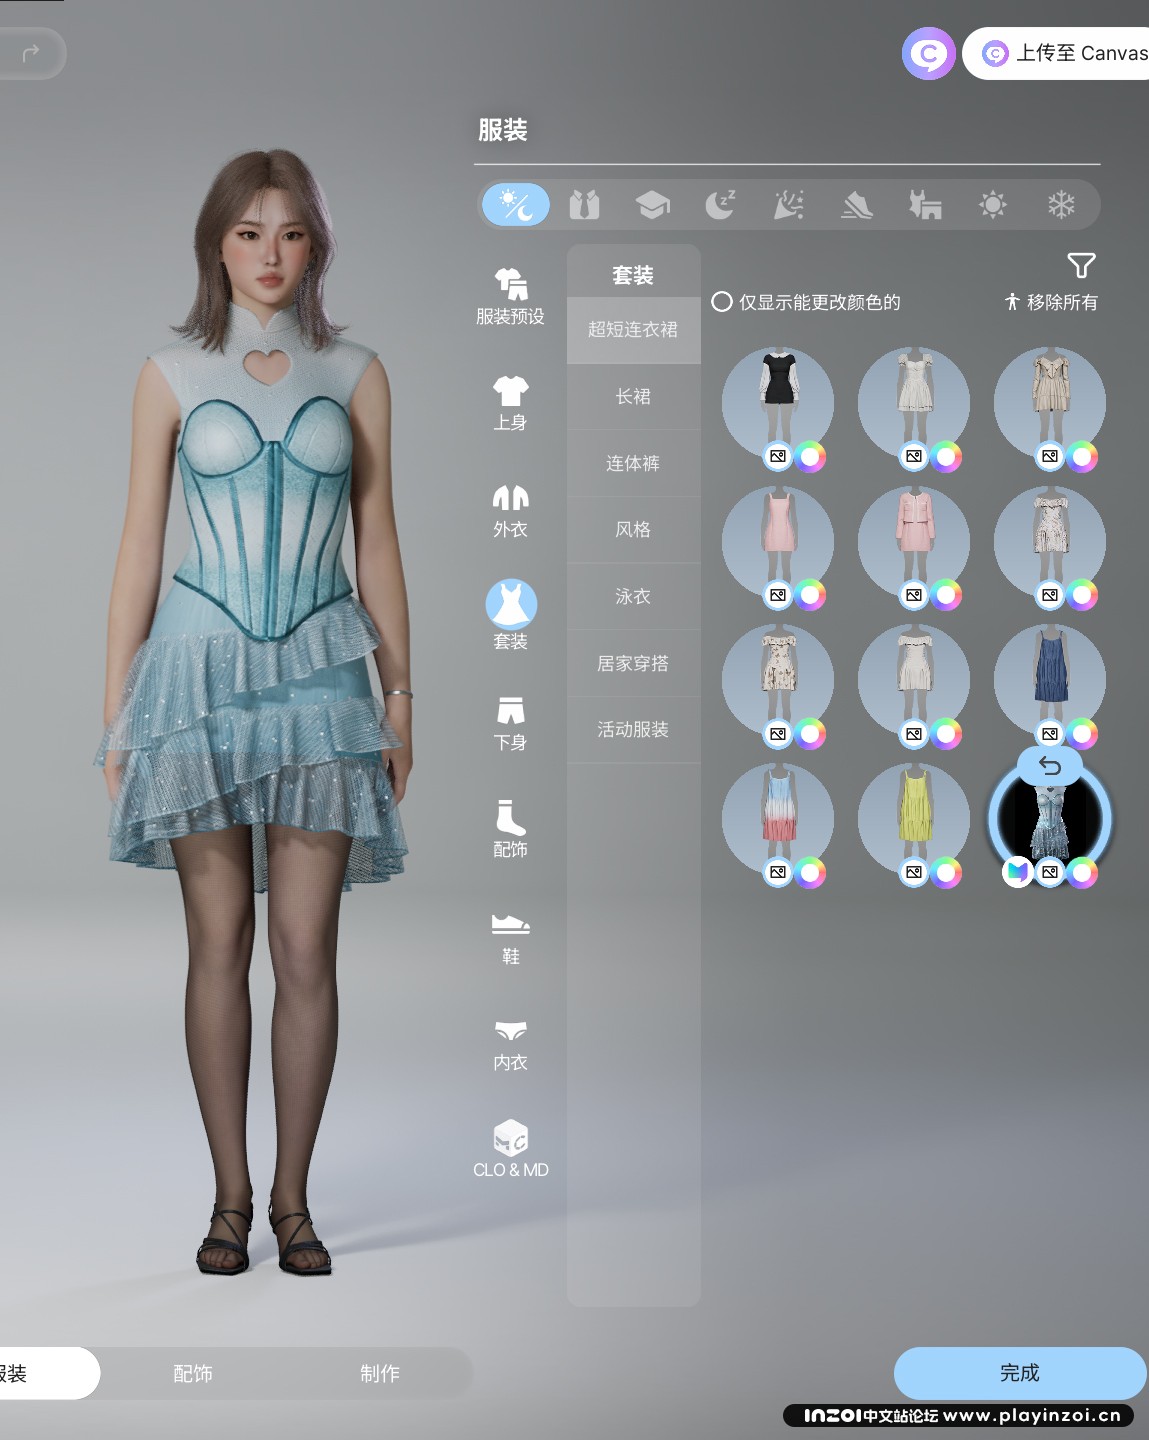The image size is (1149, 1440).
Task: Open the filter funnel icon
Action: click(x=1081, y=265)
